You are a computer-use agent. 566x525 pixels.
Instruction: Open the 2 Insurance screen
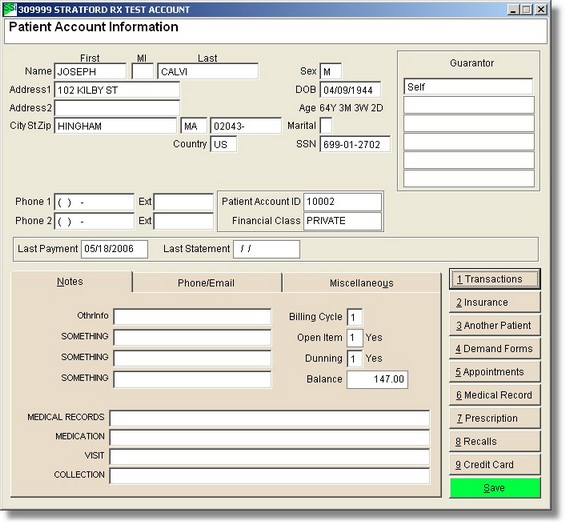pos(495,302)
